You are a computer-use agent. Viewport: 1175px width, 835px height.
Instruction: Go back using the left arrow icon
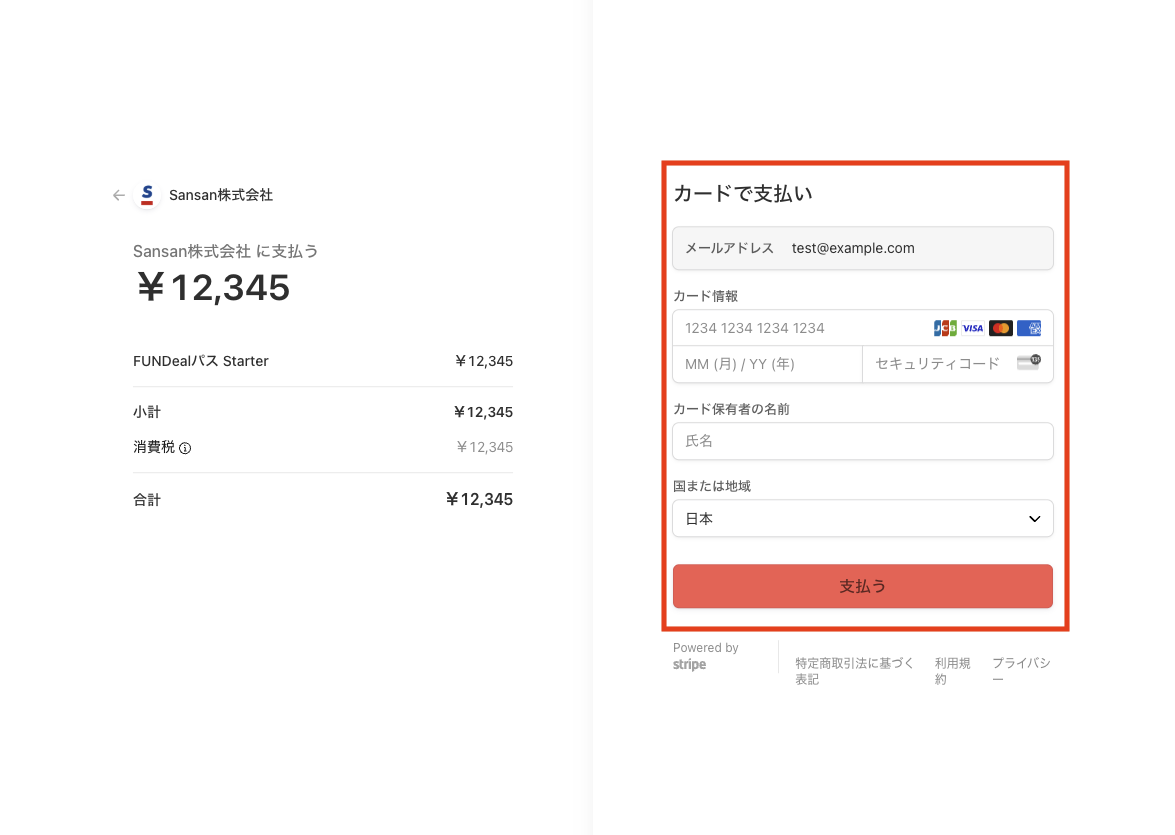[118, 195]
